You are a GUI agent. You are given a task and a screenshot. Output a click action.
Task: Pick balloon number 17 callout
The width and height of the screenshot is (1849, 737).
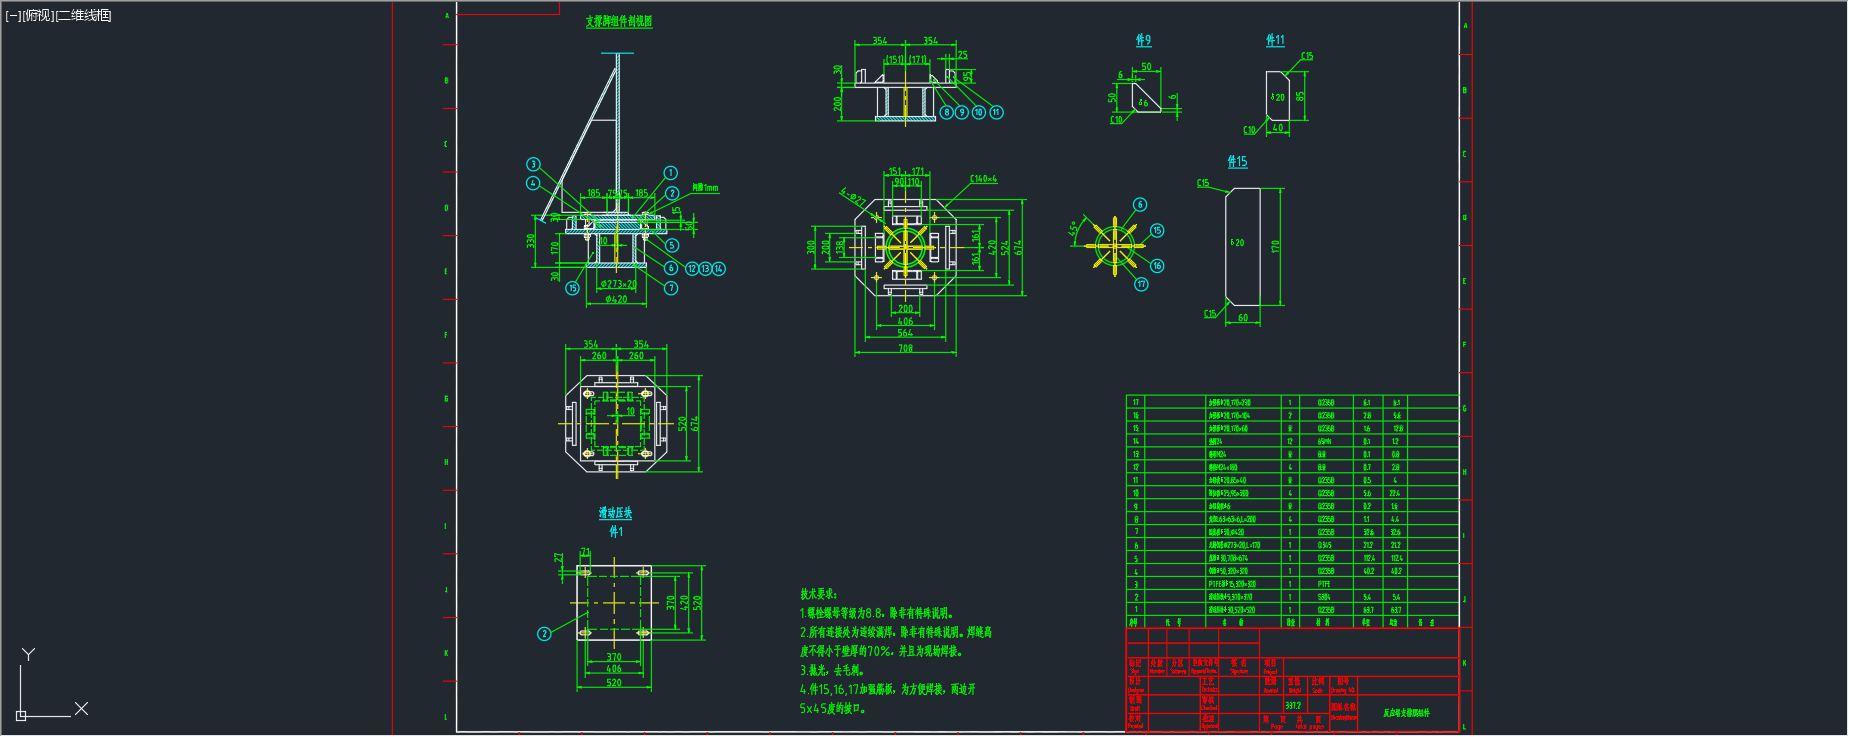click(x=1141, y=284)
